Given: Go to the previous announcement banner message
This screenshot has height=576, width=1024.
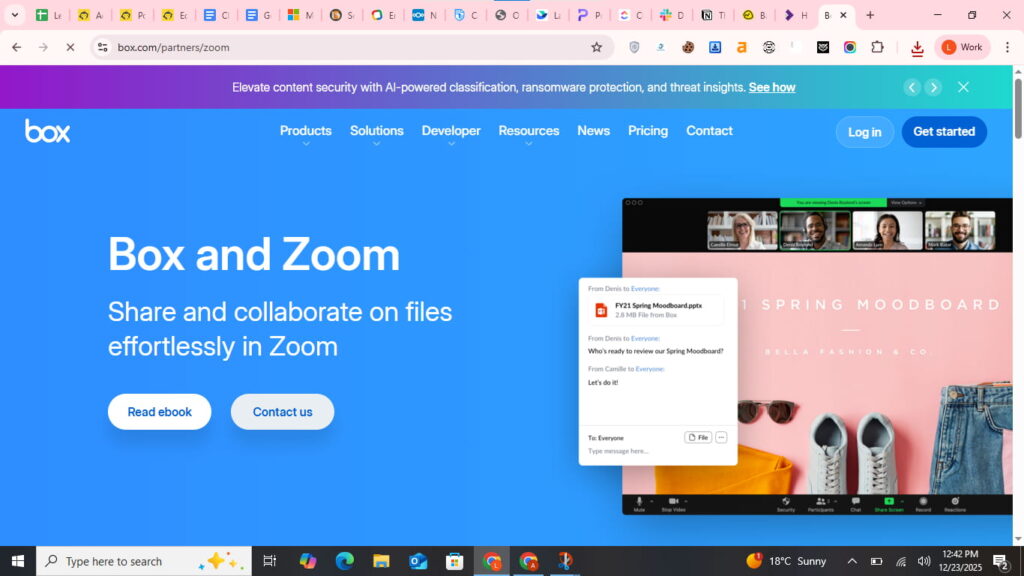Looking at the screenshot, I should coord(911,87).
